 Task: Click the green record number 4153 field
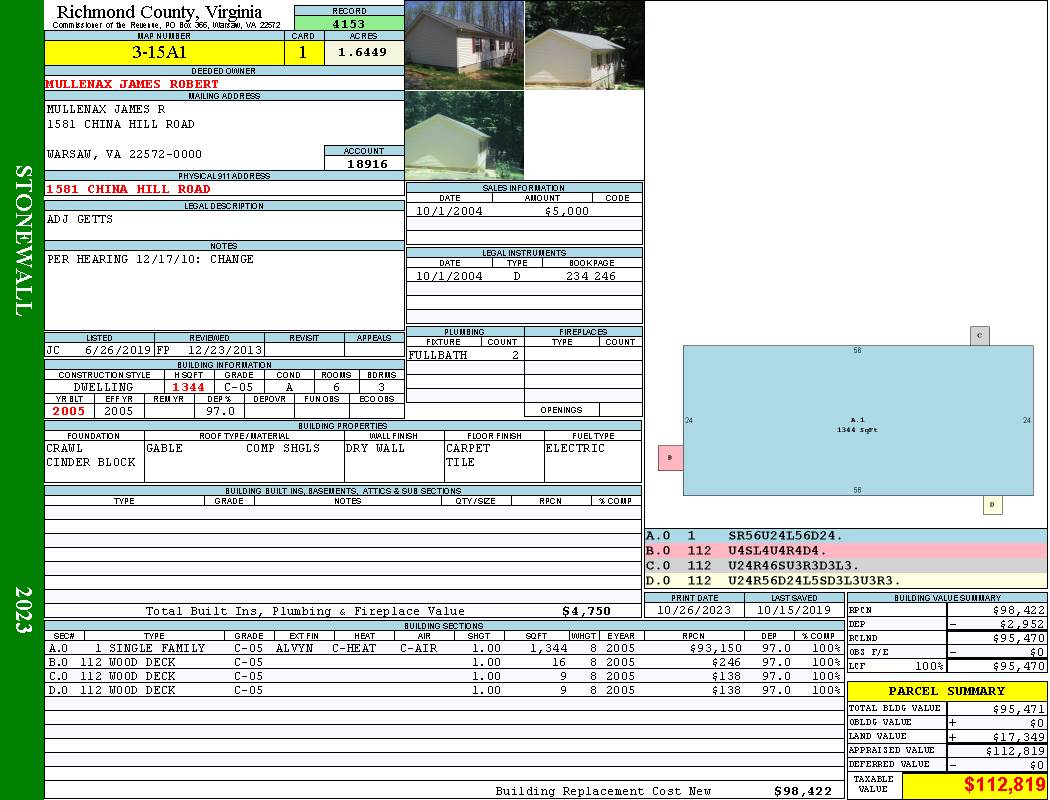[x=348, y=24]
